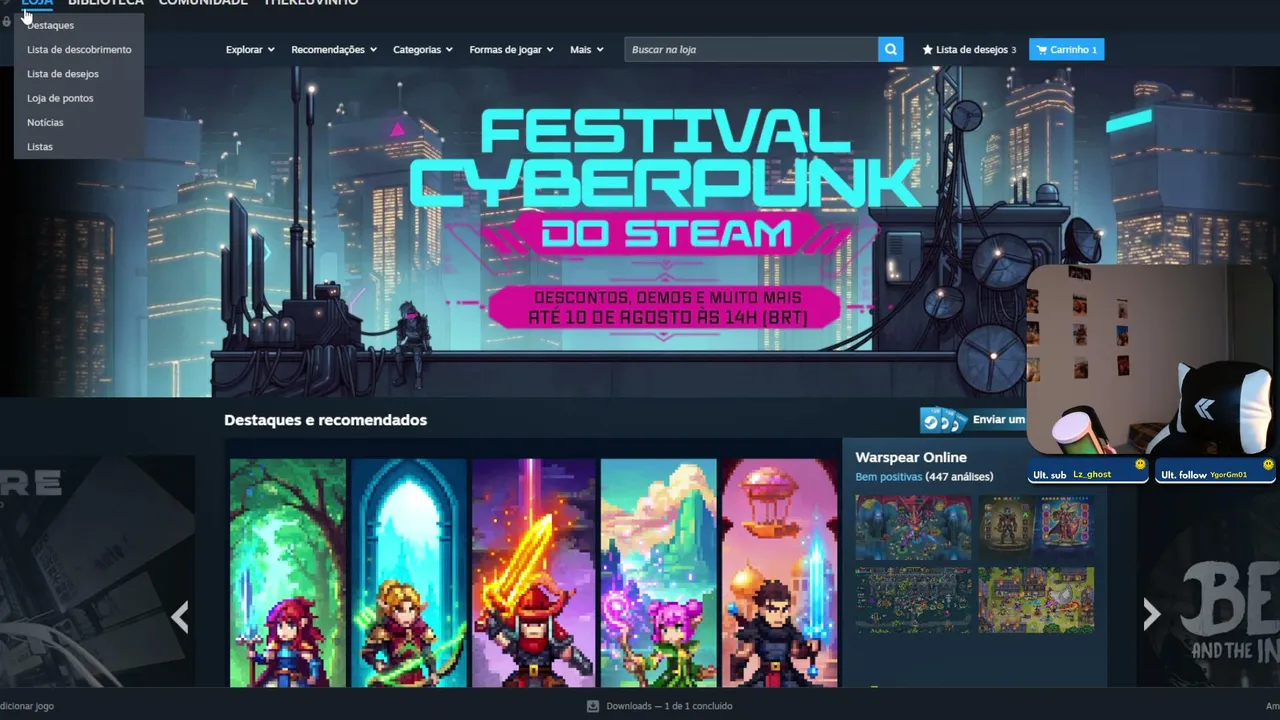Open Warspear Online bottom-right screenshot
The height and width of the screenshot is (720, 1280).
click(x=1036, y=600)
